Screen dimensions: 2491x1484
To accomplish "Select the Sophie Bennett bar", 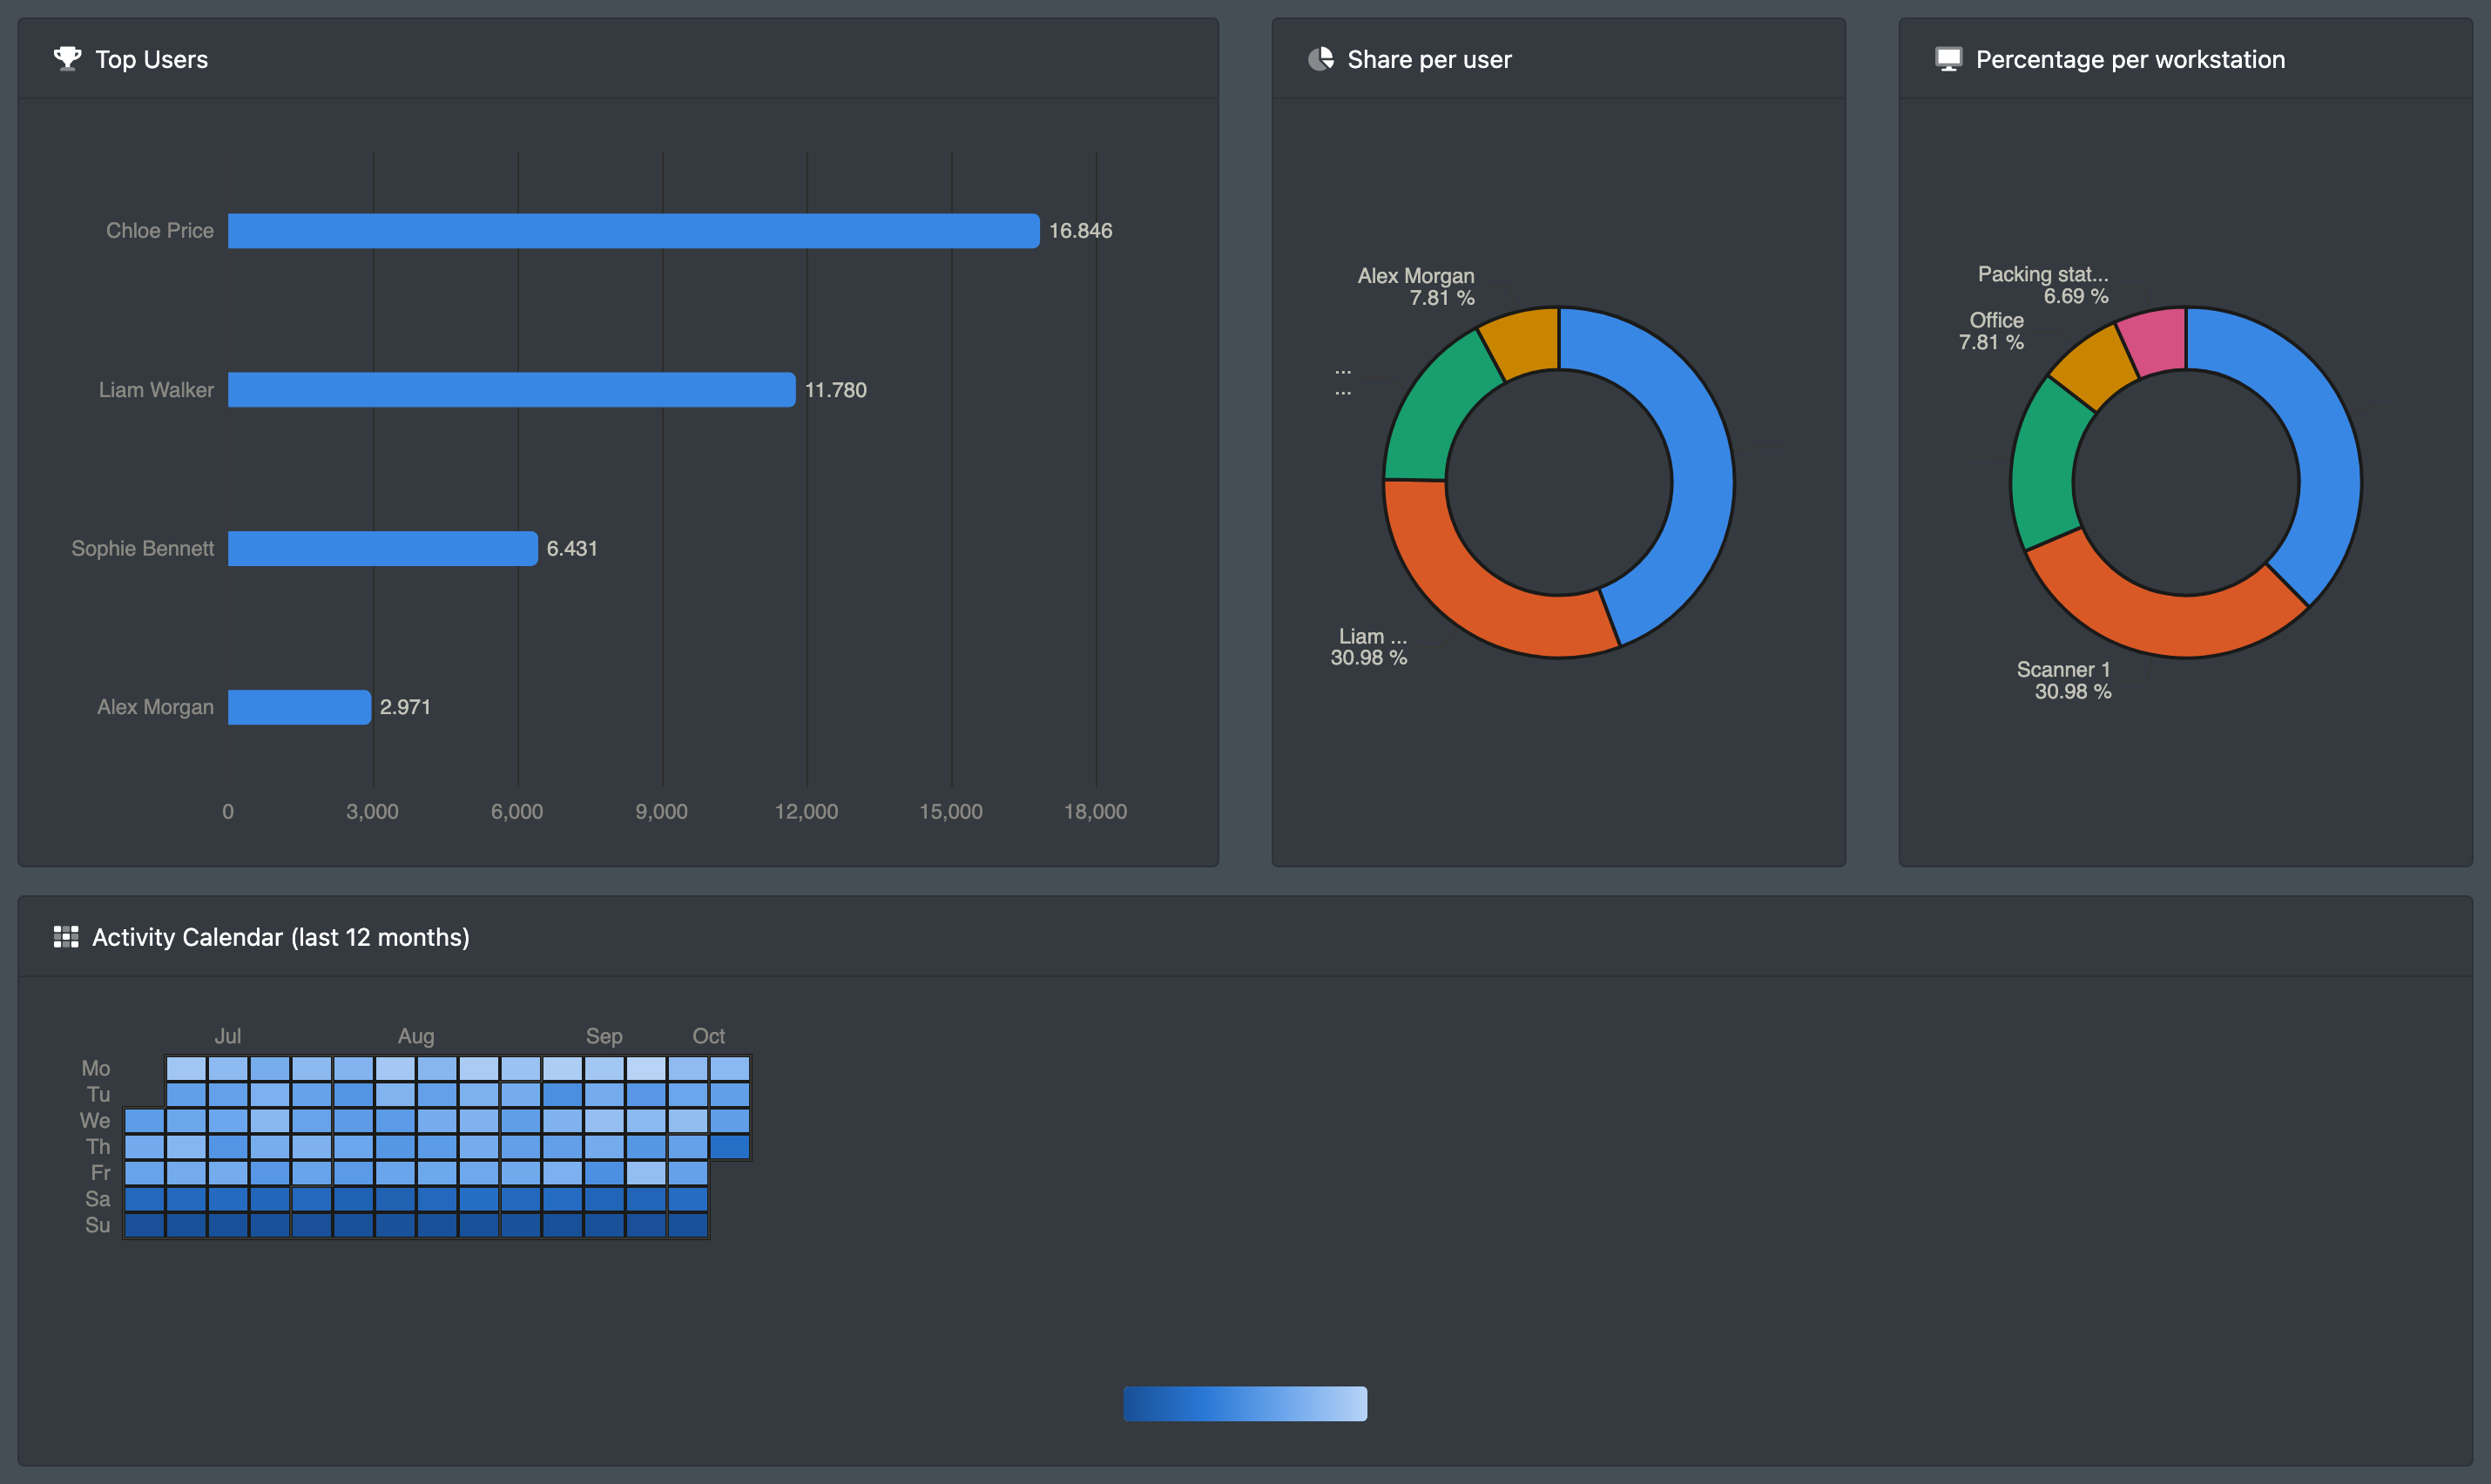I will click(x=382, y=549).
